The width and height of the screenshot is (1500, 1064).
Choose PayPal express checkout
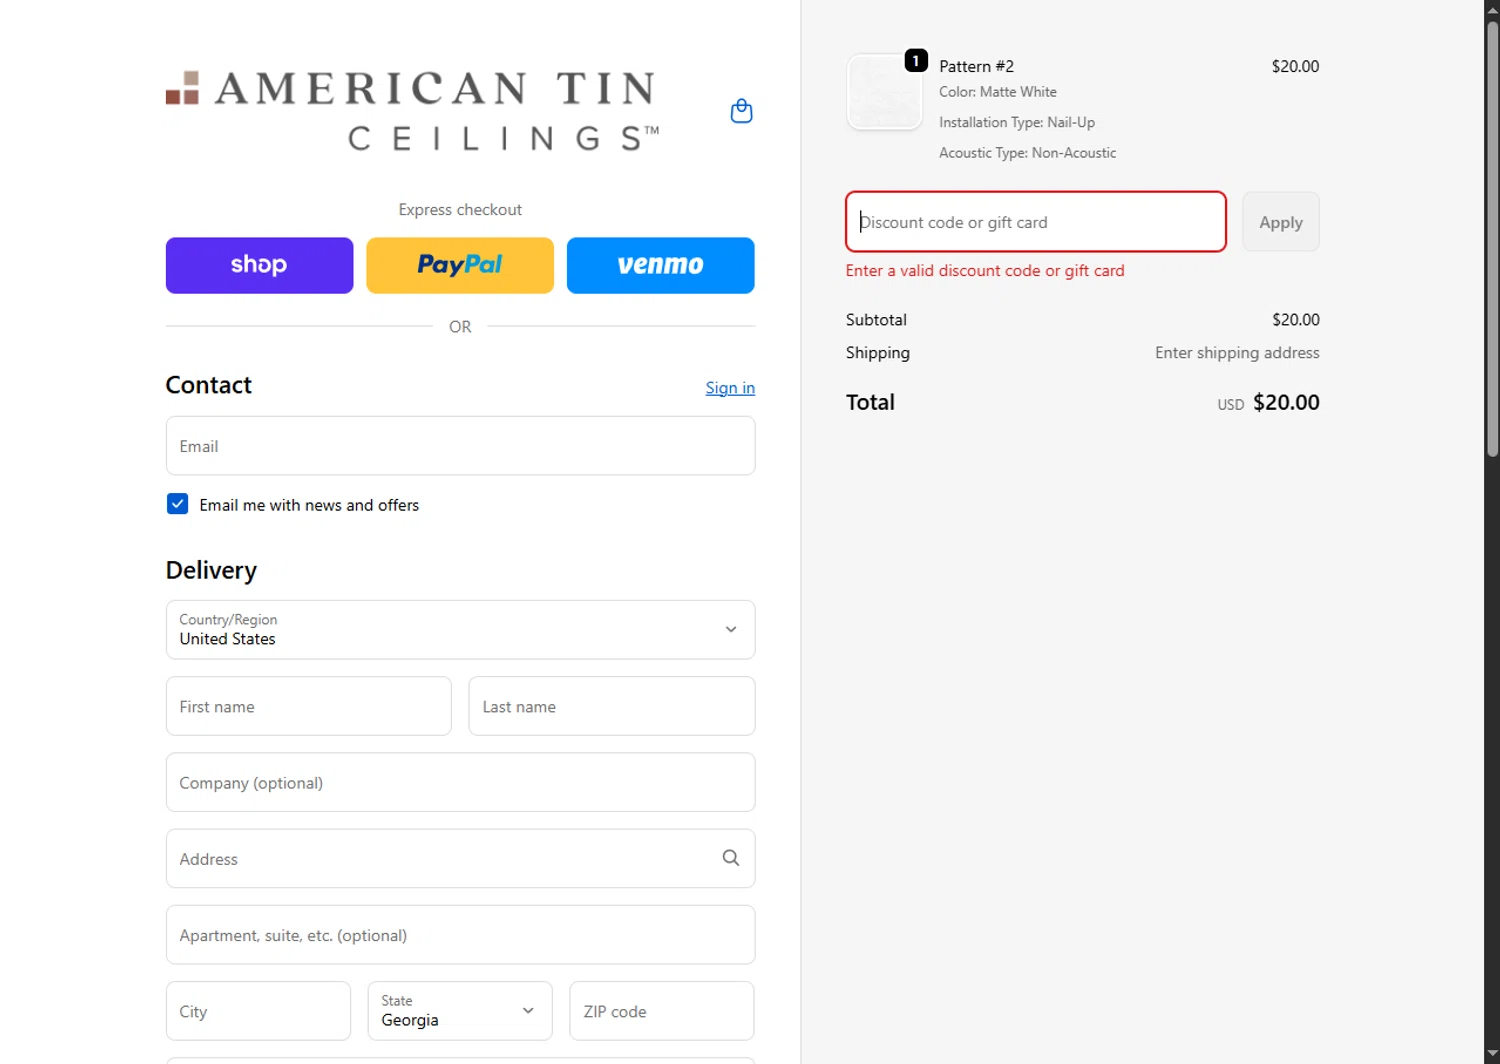point(460,265)
